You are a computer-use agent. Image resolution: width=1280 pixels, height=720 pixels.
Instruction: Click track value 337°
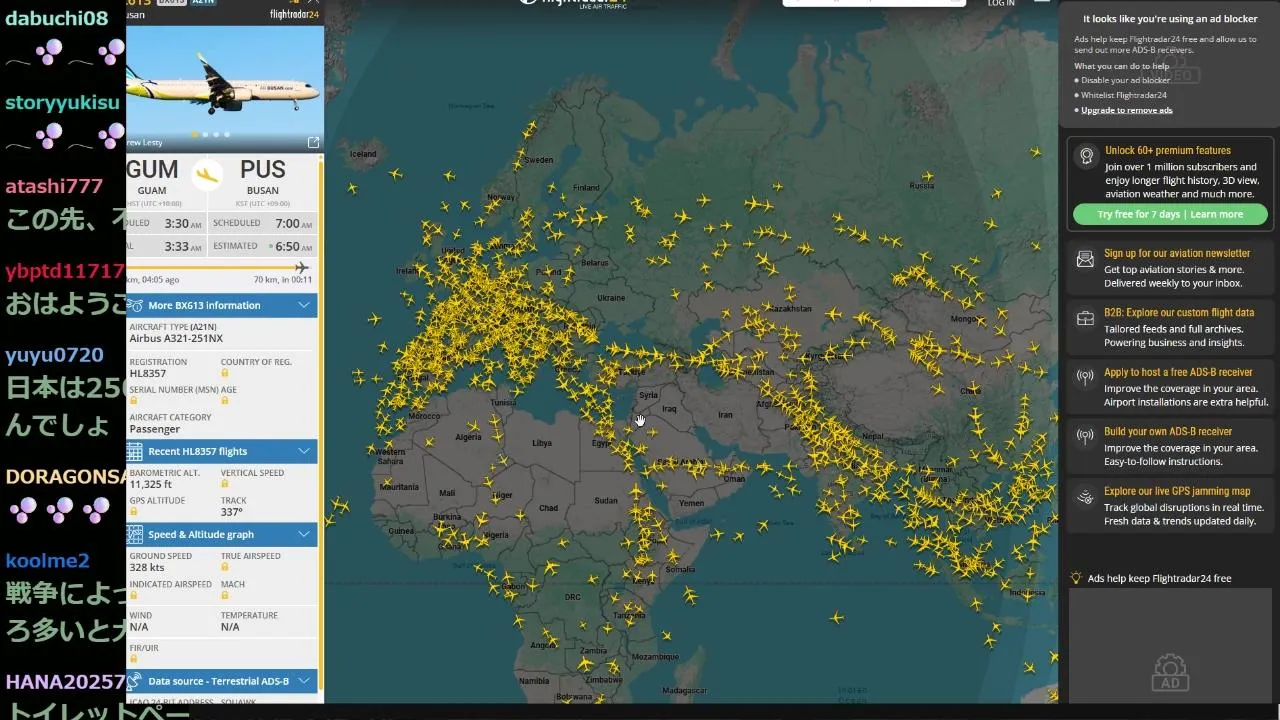[x=232, y=512]
